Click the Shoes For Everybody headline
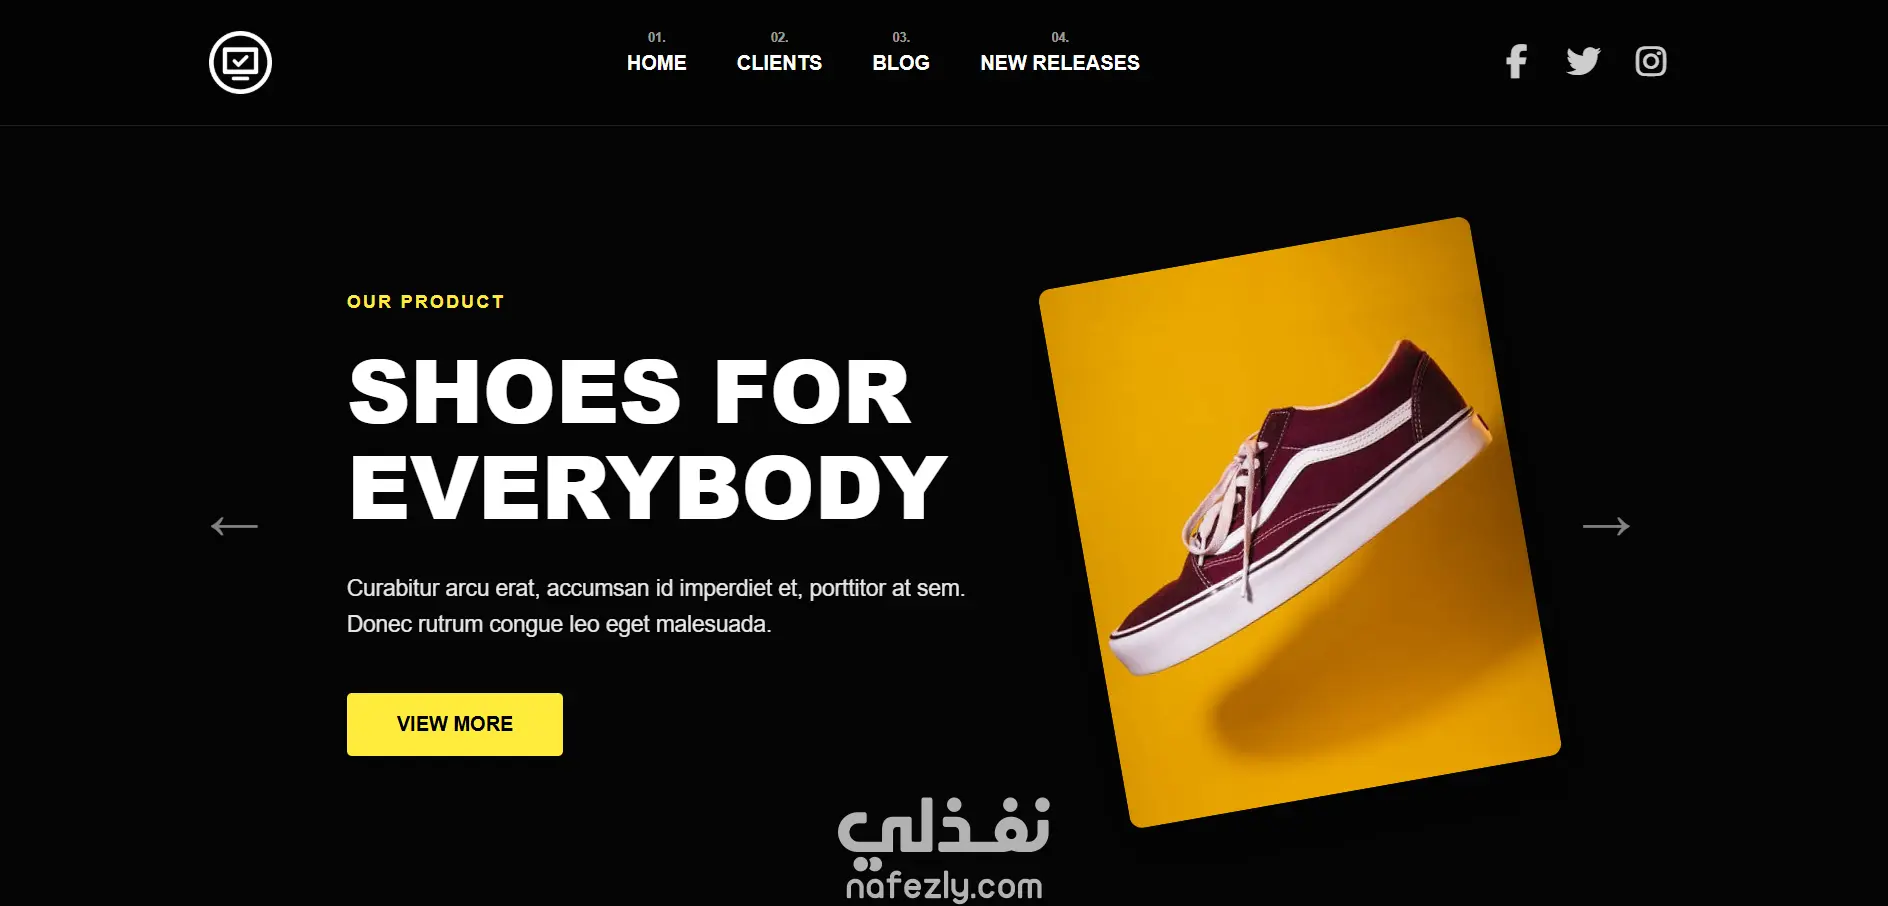The image size is (1888, 906). [647, 439]
